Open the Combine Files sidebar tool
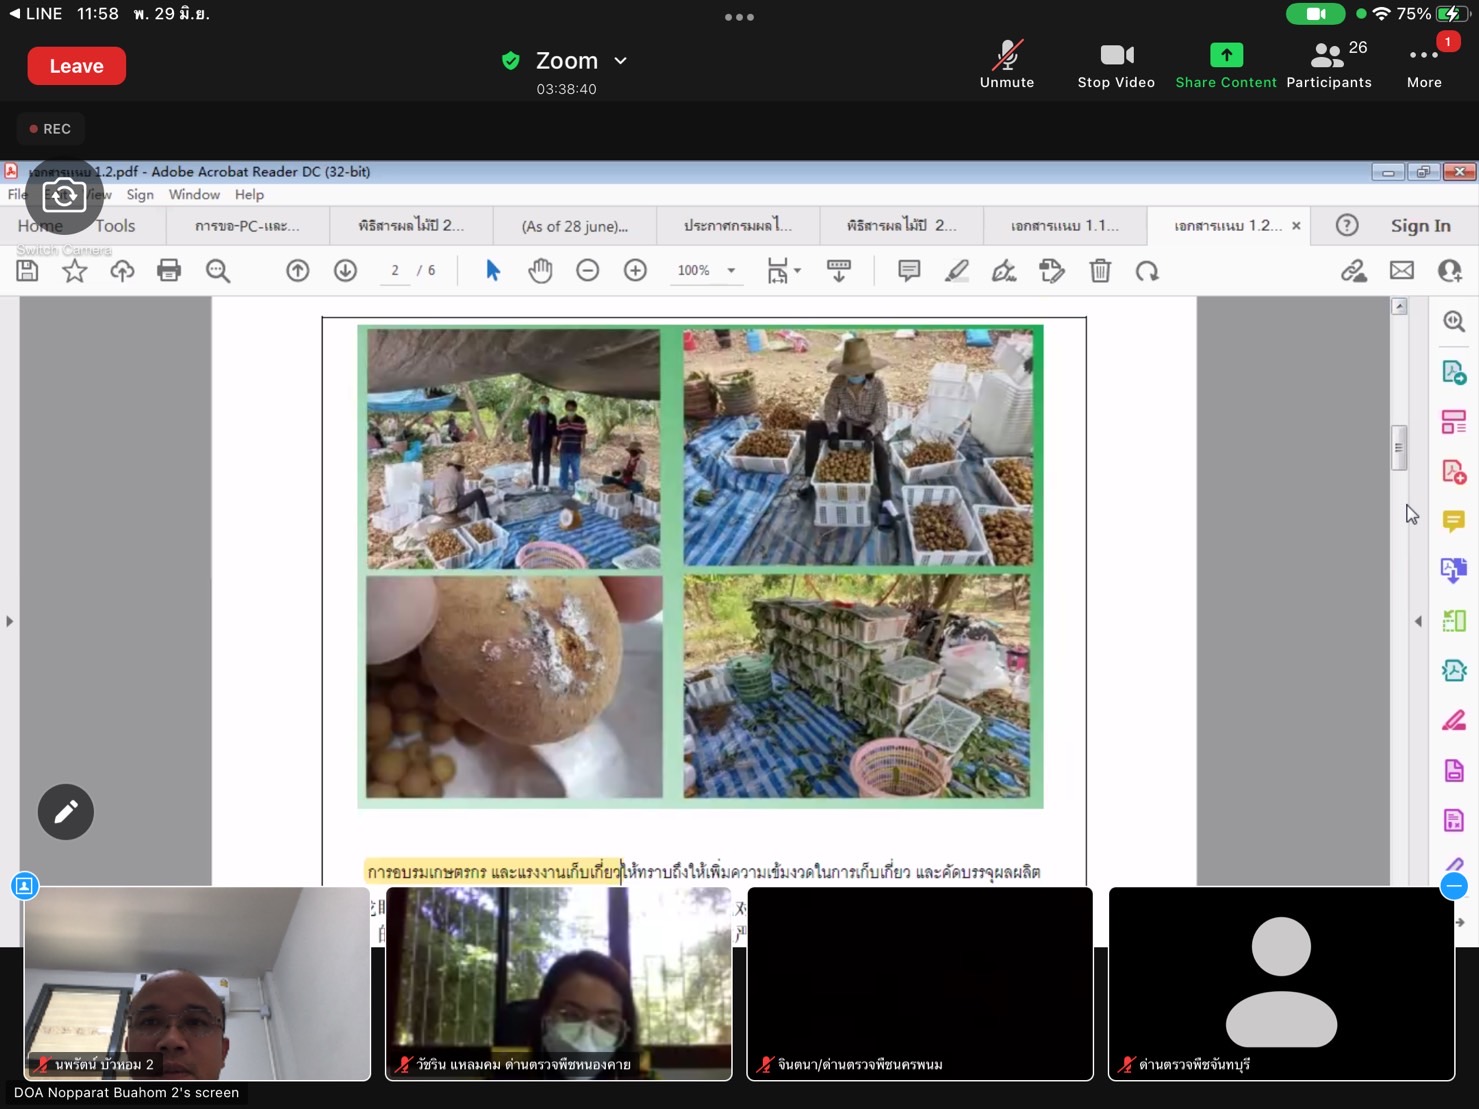The height and width of the screenshot is (1109, 1479). [1454, 570]
